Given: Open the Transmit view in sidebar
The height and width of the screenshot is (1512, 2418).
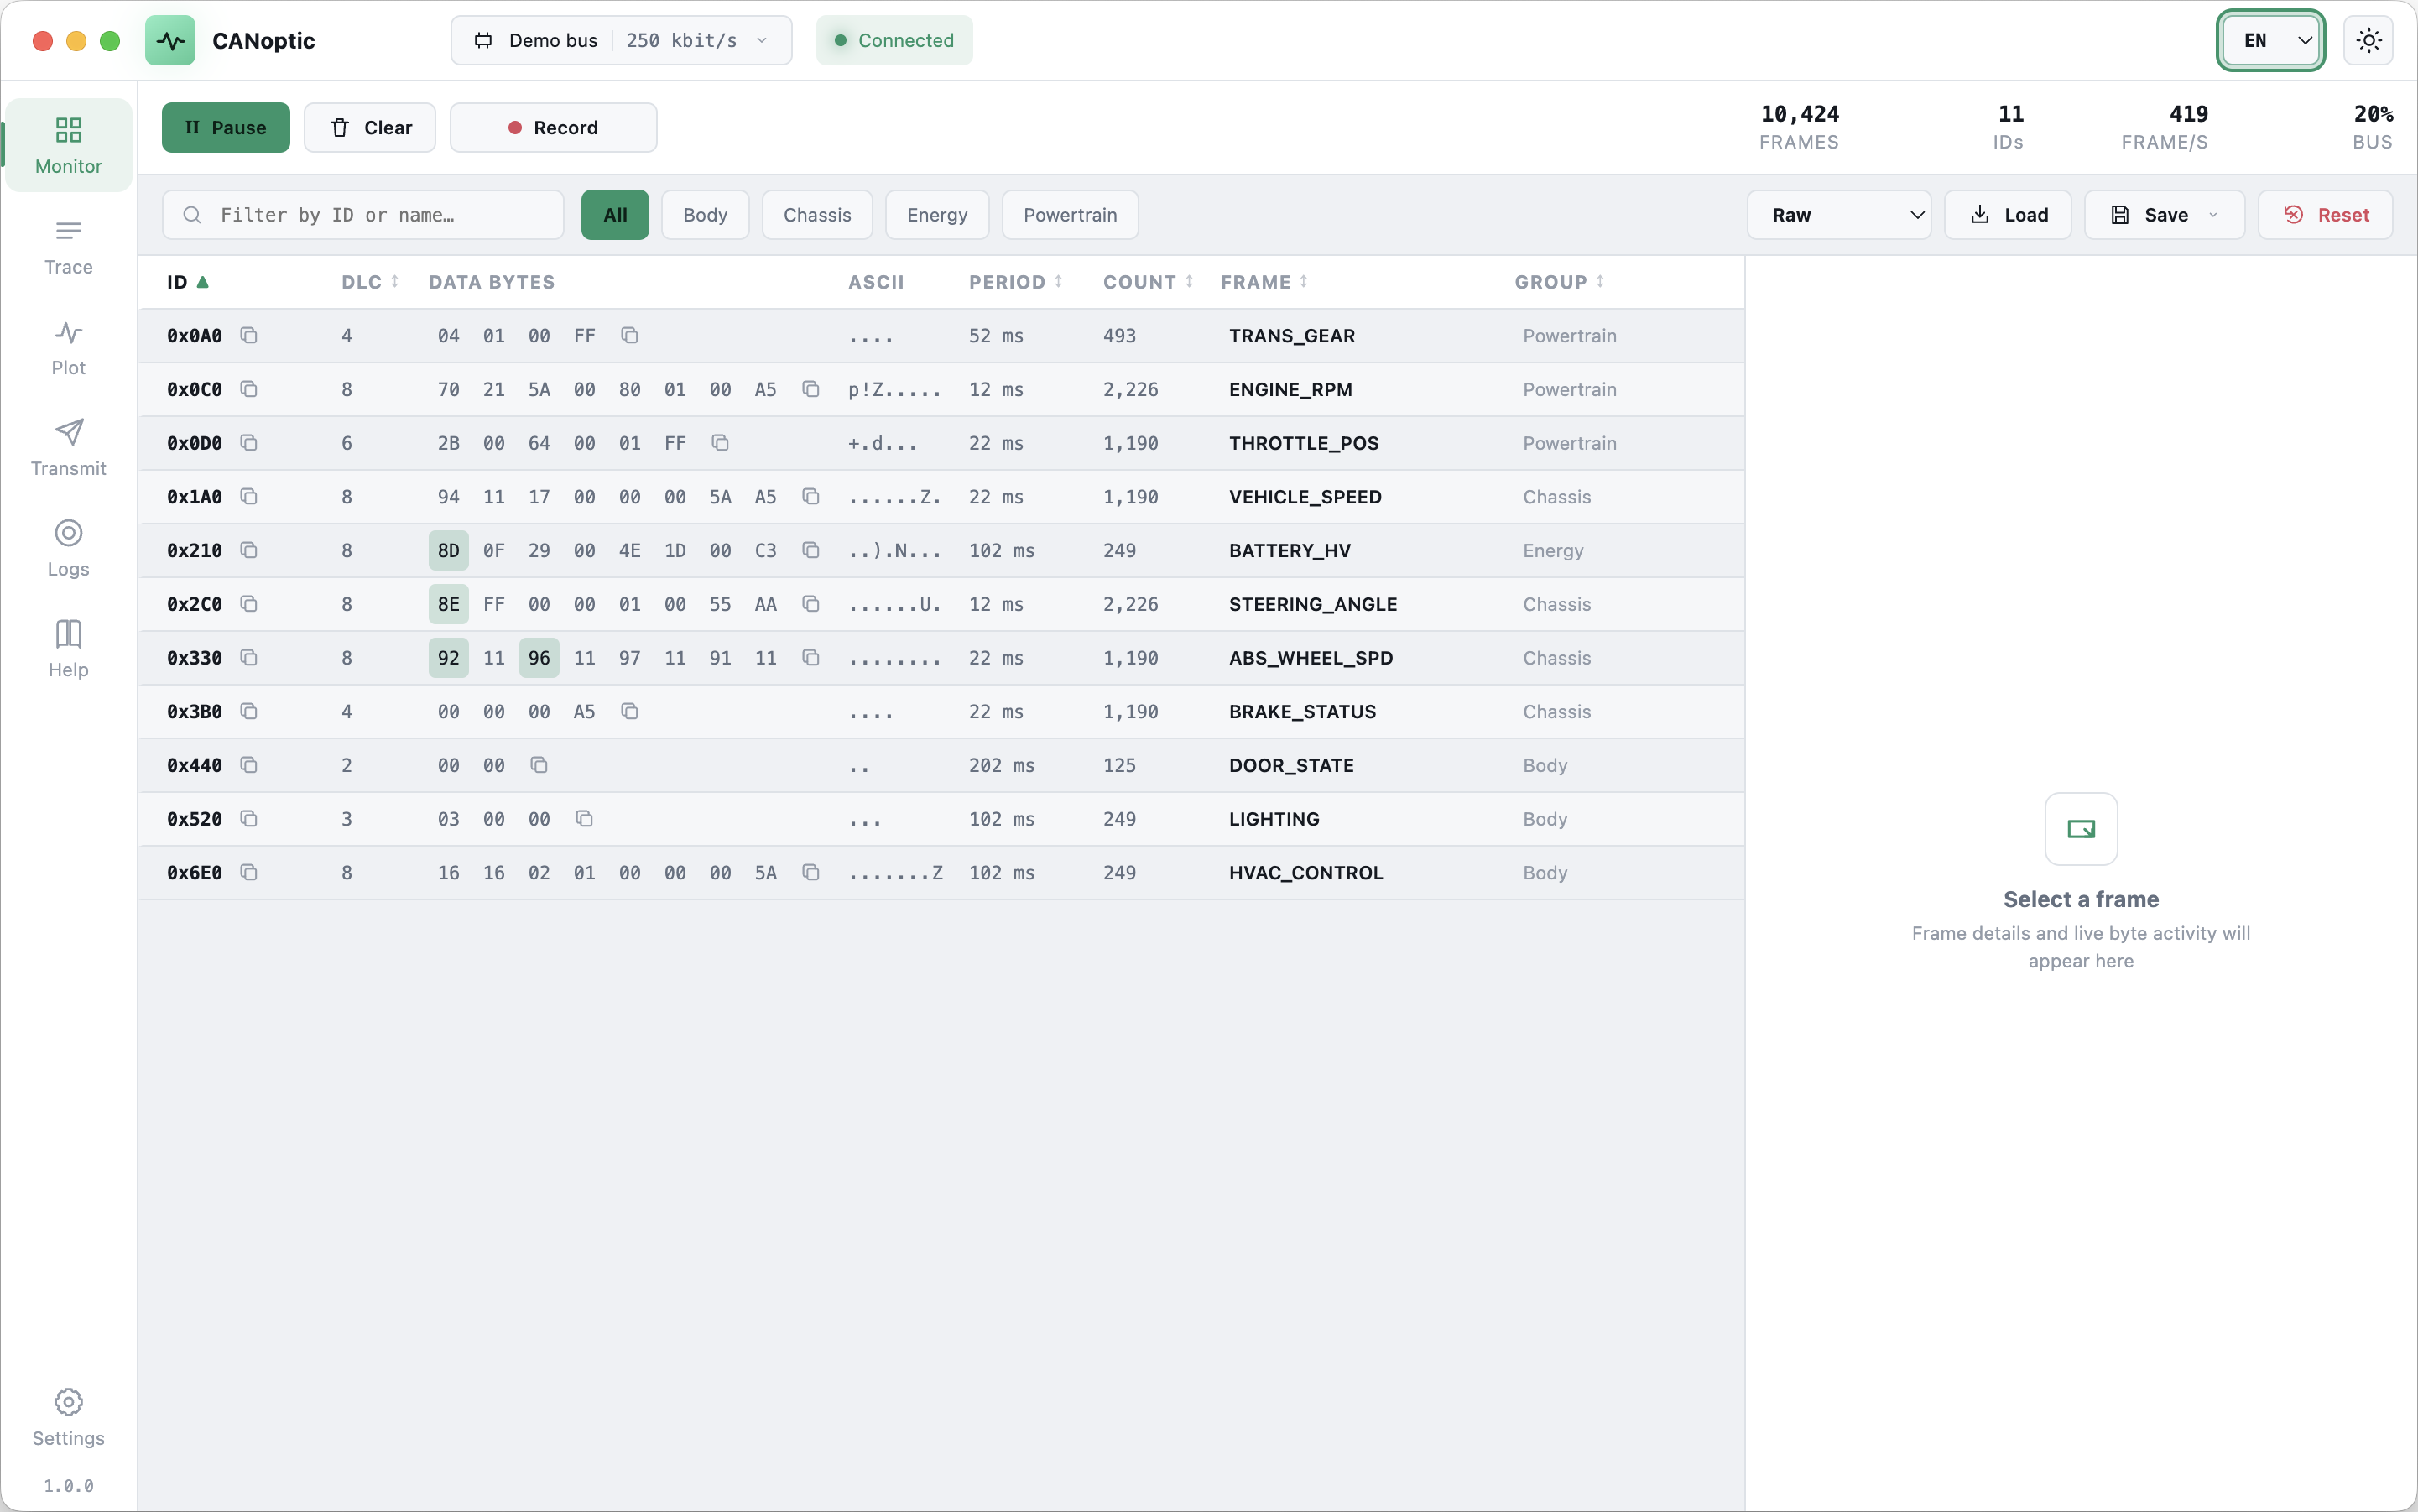Looking at the screenshot, I should pos(68,447).
